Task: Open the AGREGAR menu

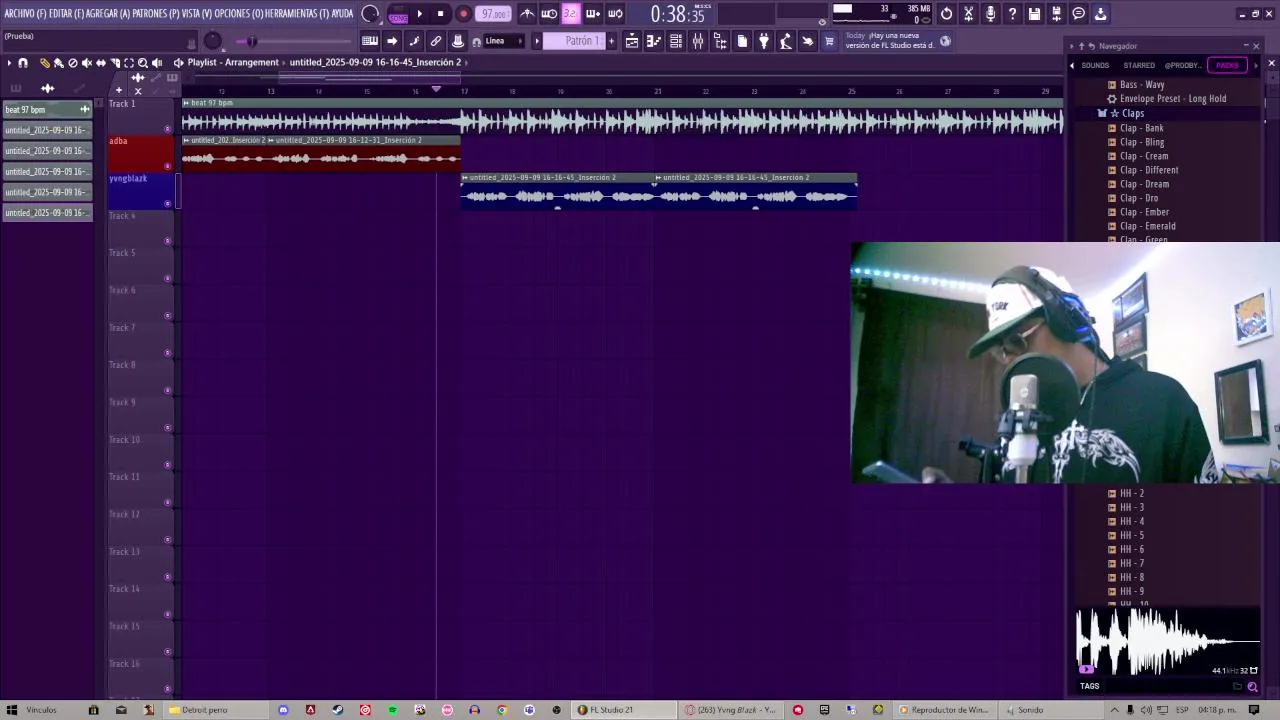Action: point(108,14)
